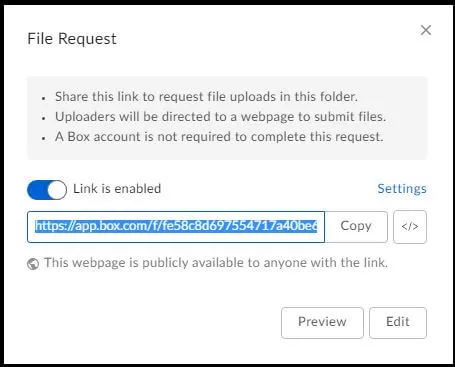Click the globe icon beside public notice
Viewport: 455px width, 367px height.
(x=33, y=264)
